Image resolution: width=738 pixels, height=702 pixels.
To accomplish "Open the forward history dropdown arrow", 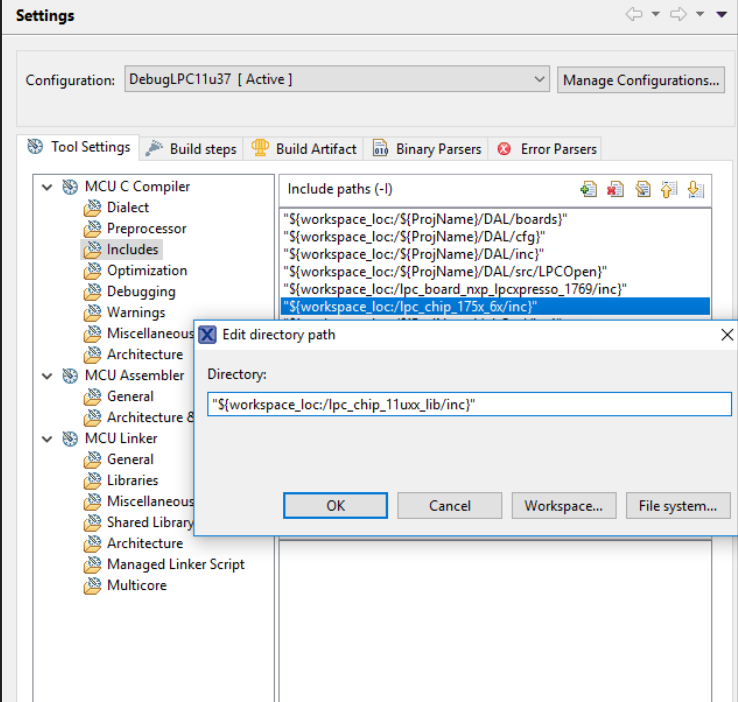I will (700, 14).
